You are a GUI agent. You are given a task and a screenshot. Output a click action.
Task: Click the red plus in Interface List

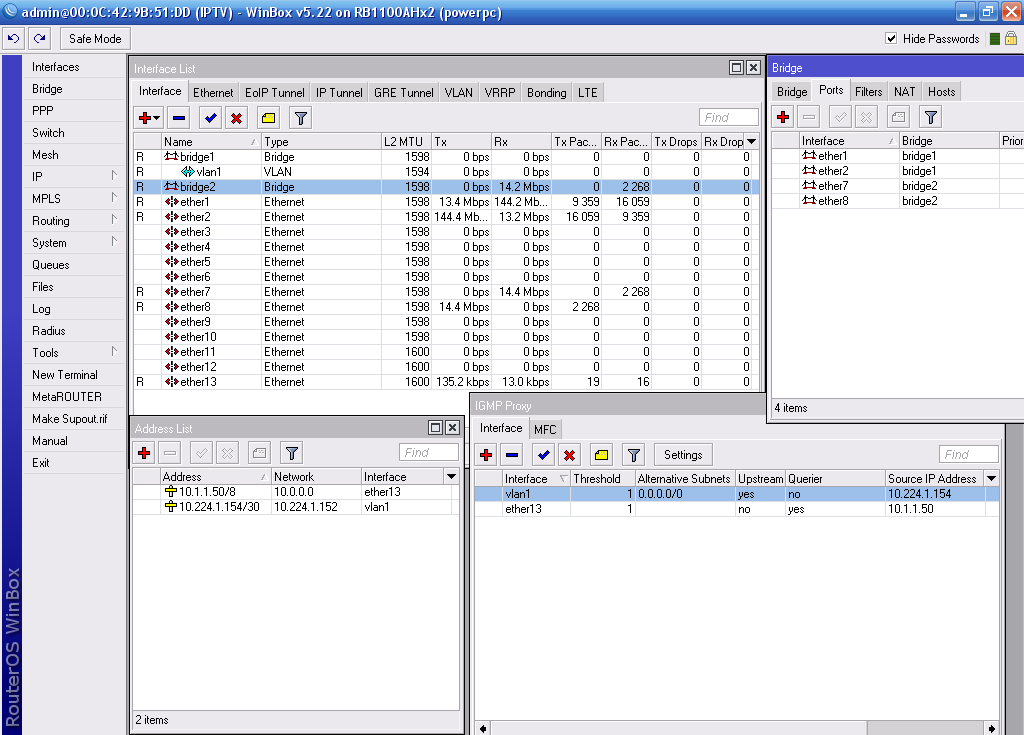[145, 118]
